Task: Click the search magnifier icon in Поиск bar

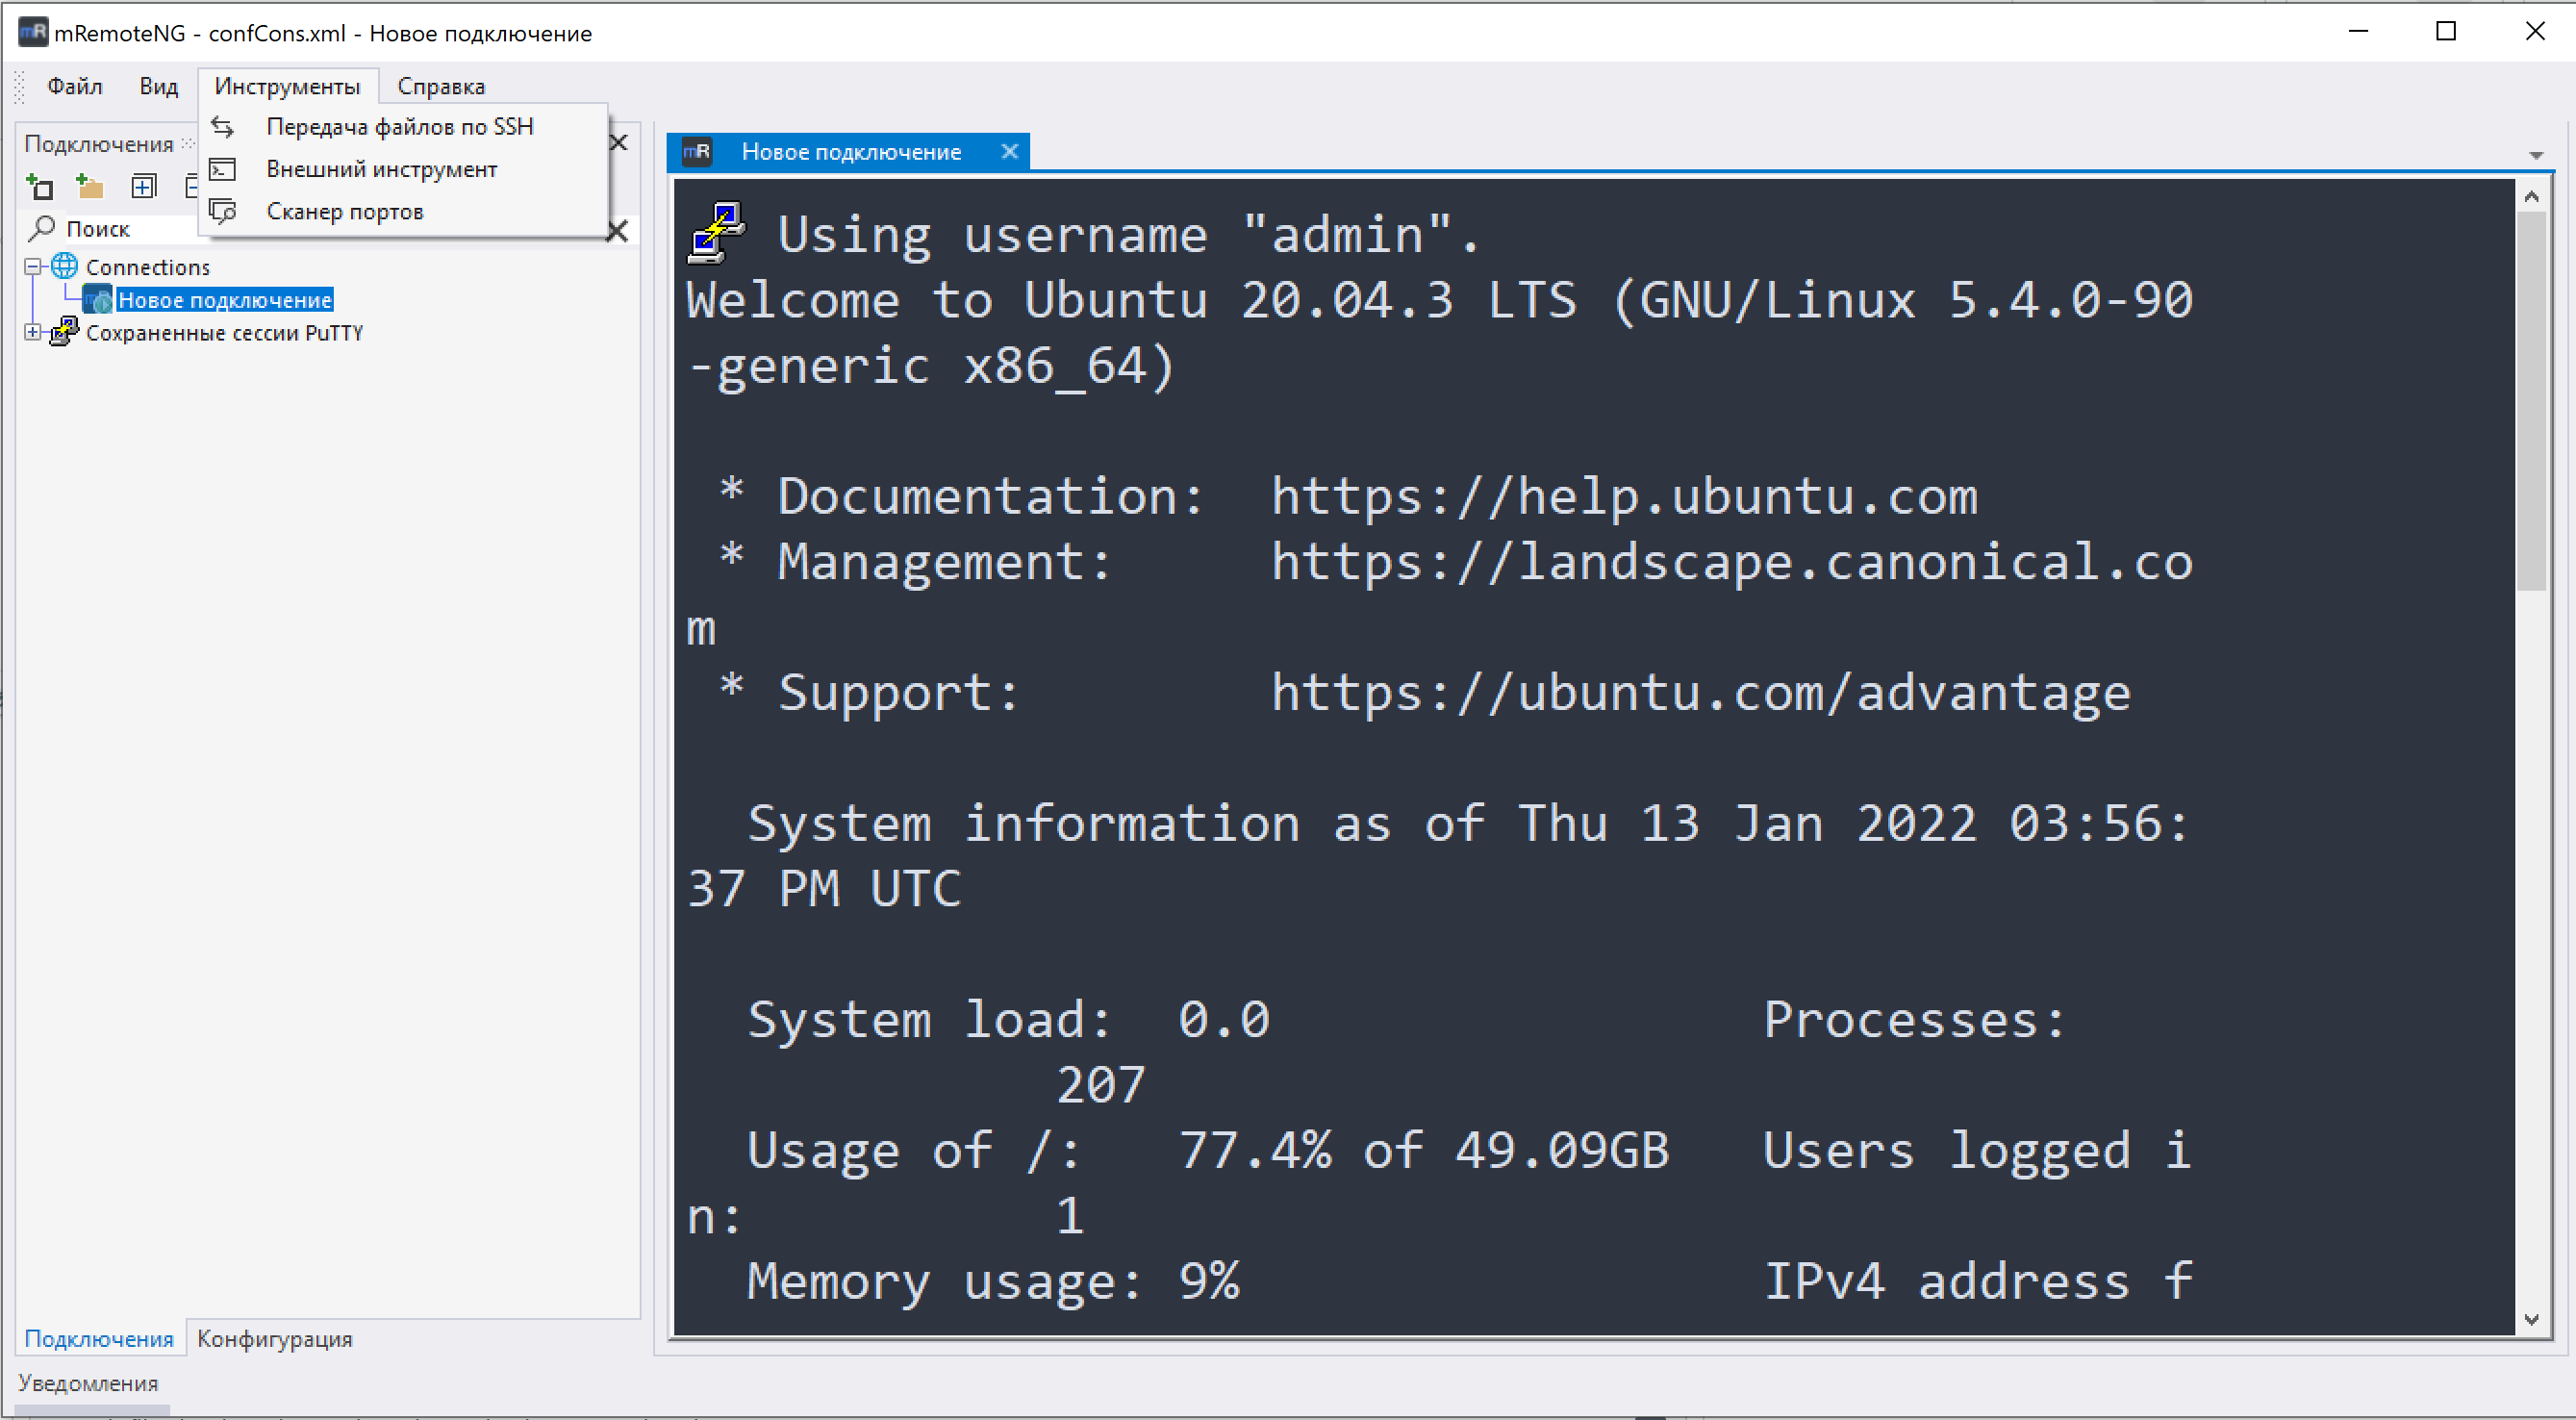Action: tap(41, 228)
